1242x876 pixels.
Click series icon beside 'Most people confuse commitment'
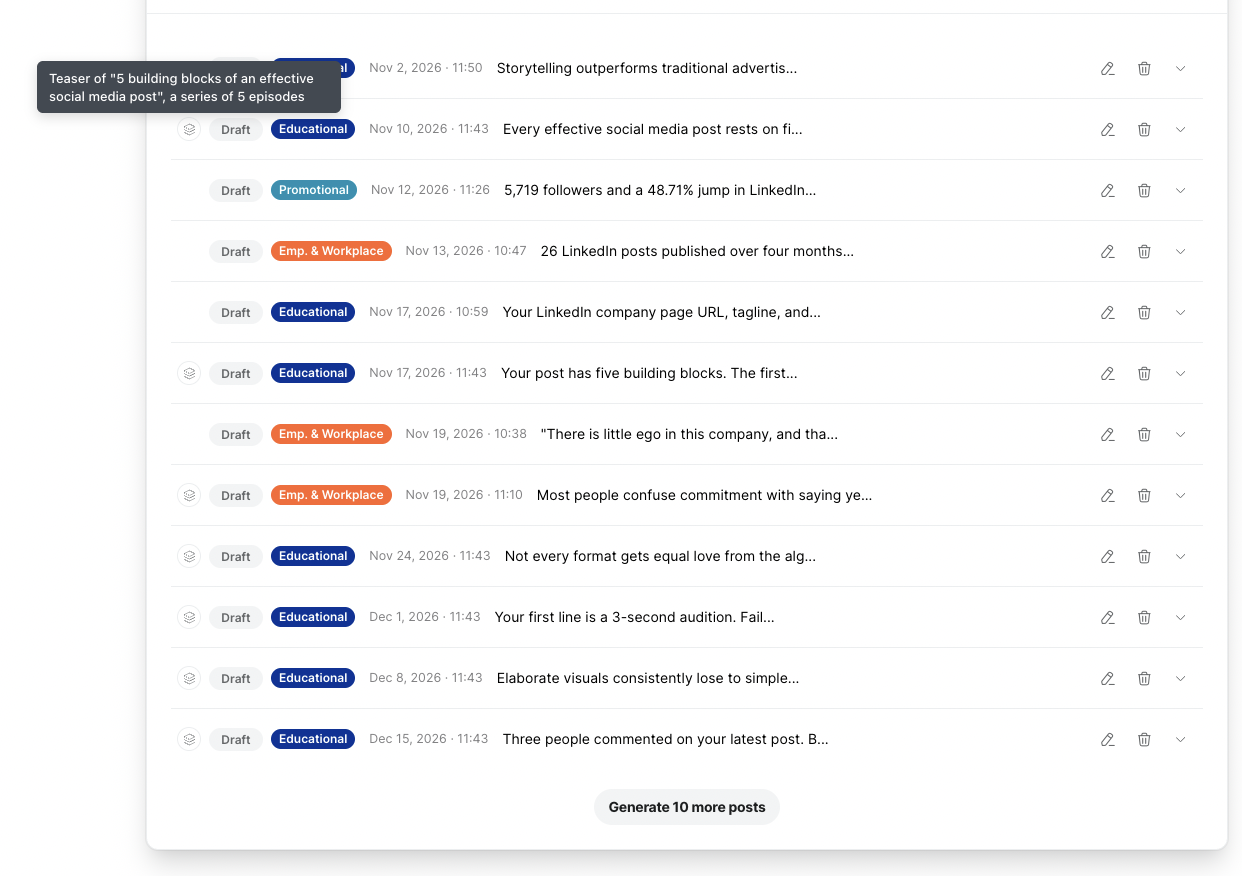189,495
